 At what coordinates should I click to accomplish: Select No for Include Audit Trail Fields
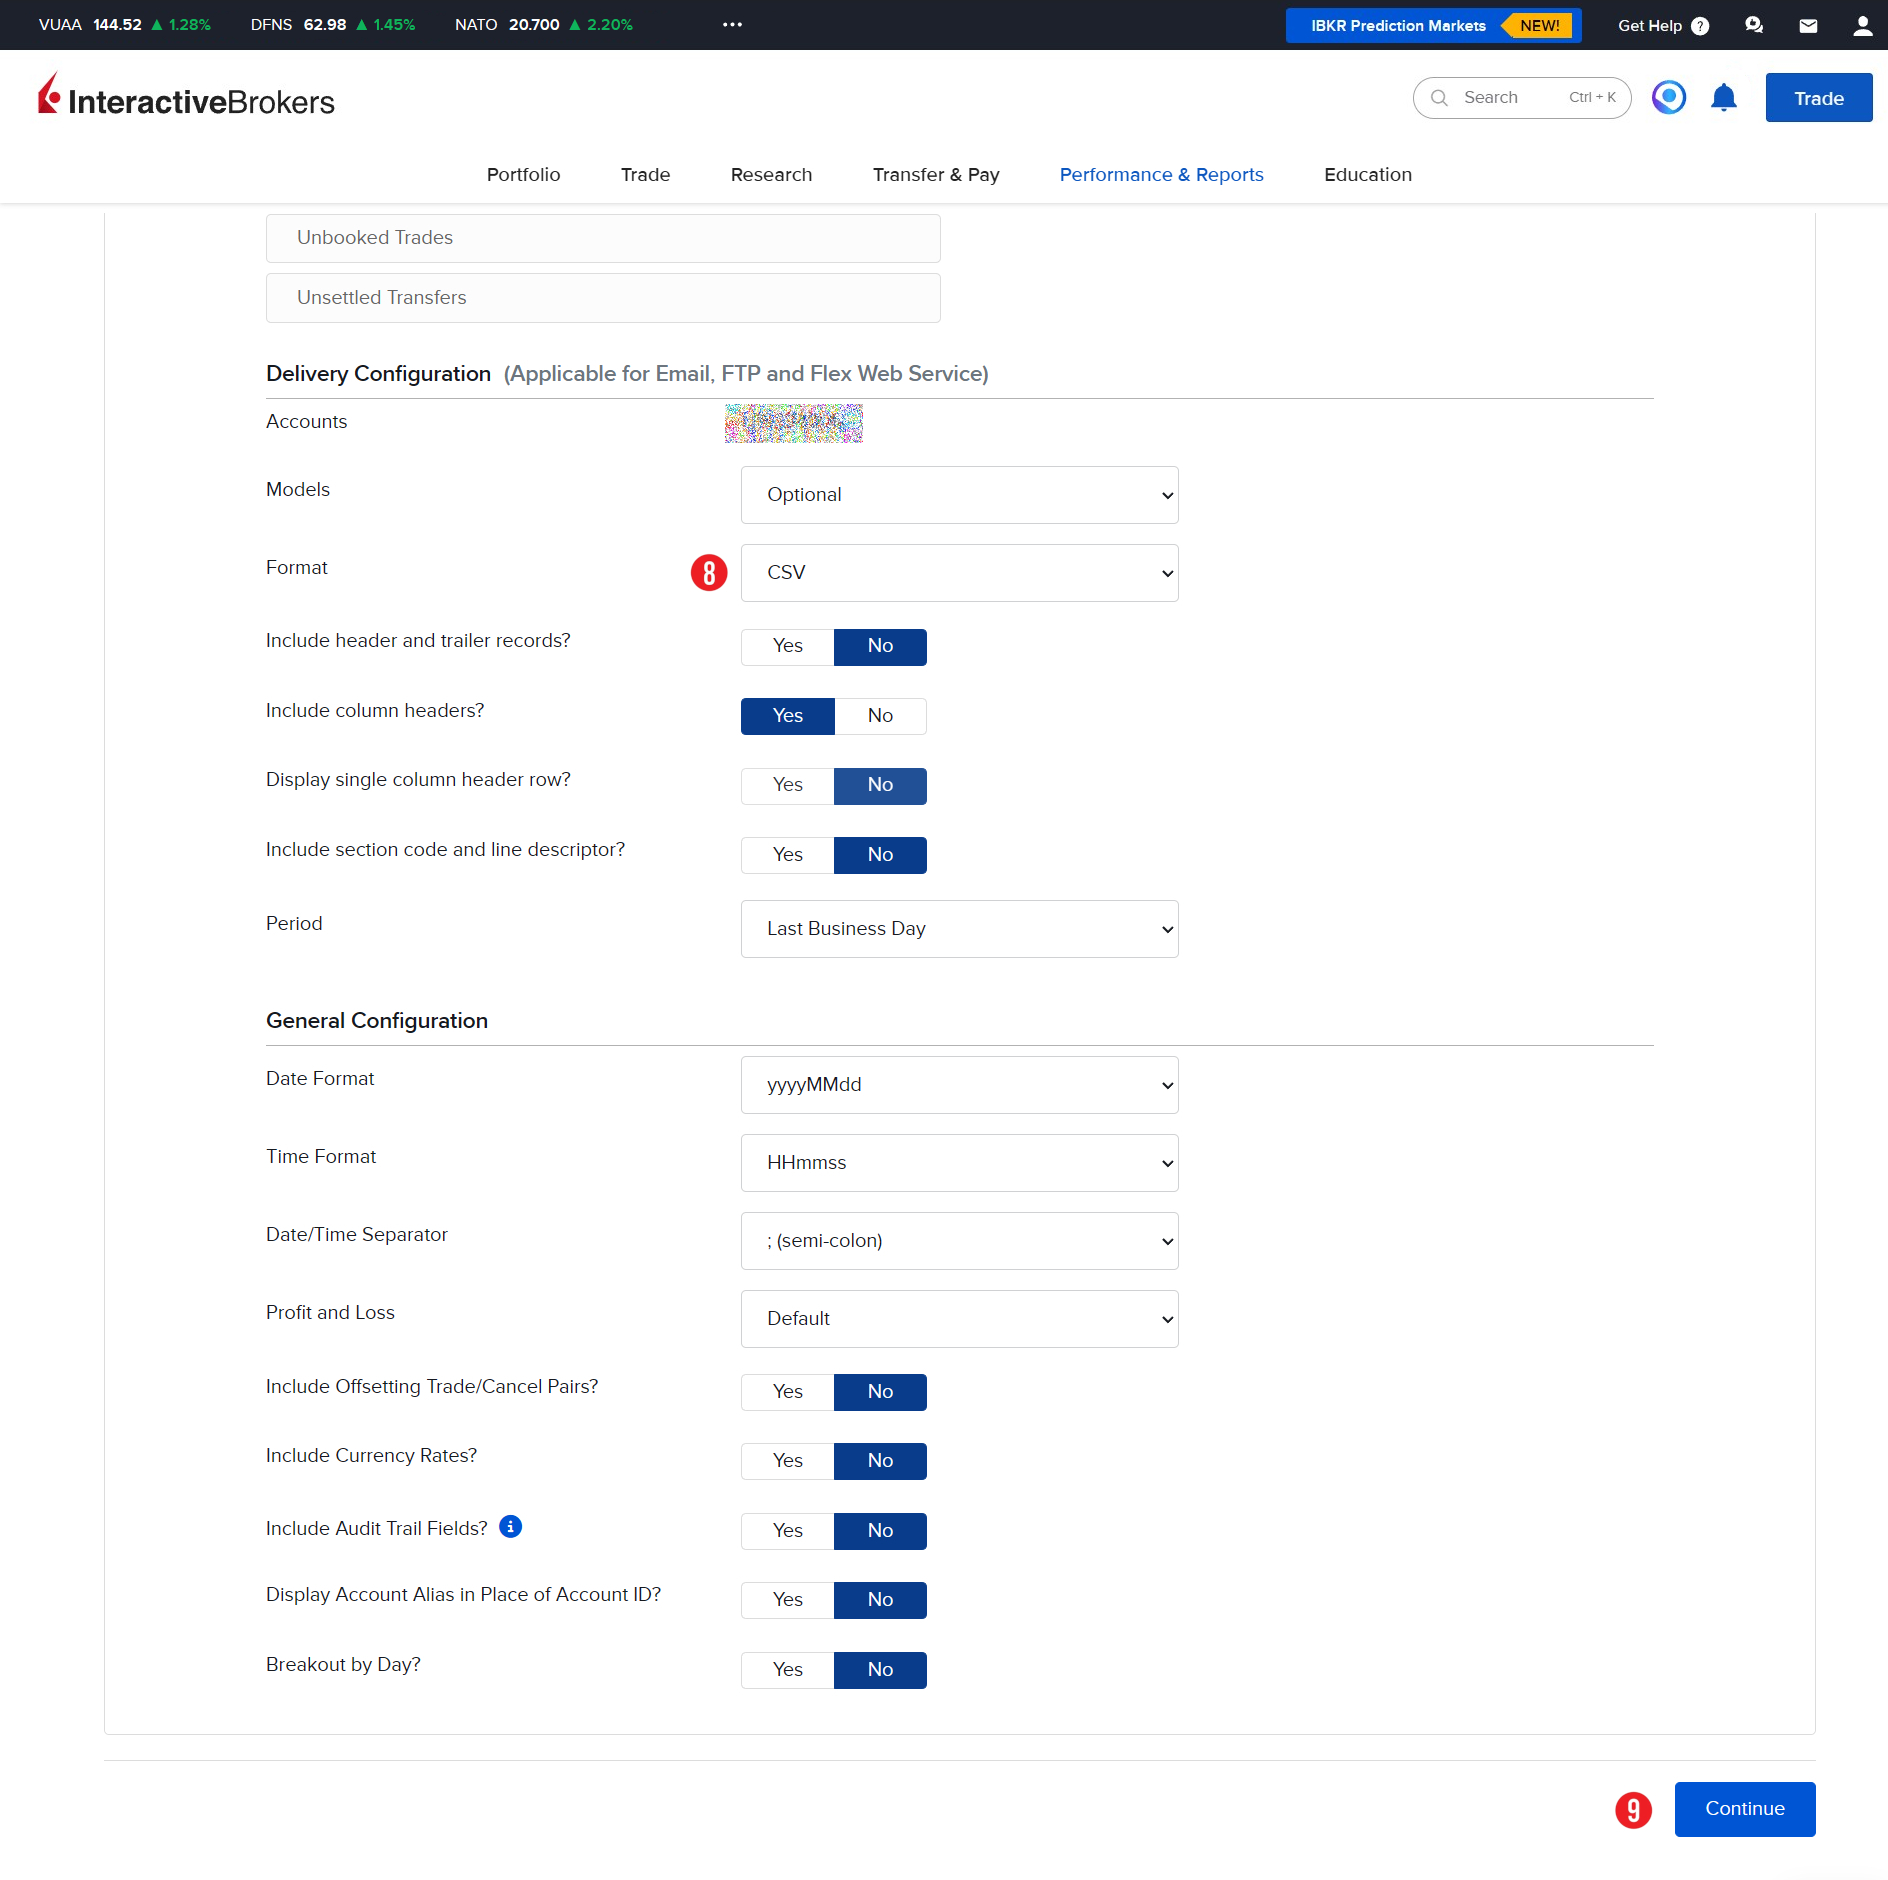[x=880, y=1531]
